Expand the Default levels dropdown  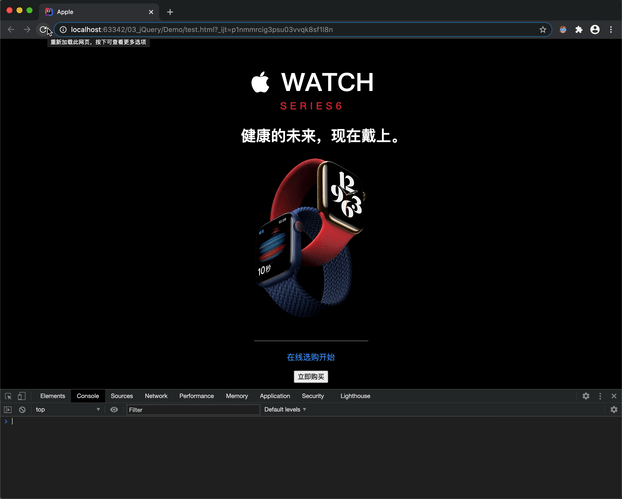coord(285,410)
